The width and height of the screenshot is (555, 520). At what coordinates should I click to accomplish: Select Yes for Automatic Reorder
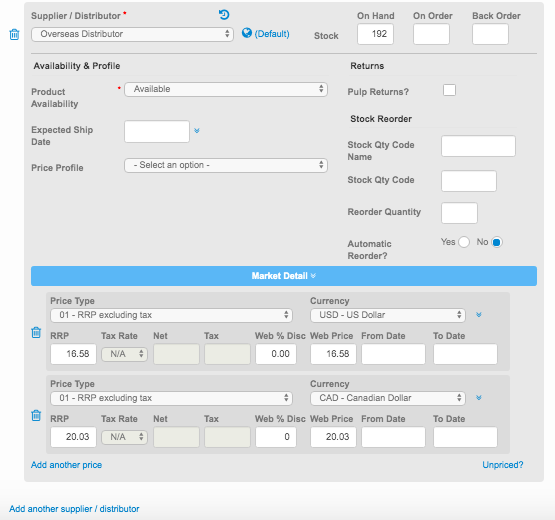[464, 242]
